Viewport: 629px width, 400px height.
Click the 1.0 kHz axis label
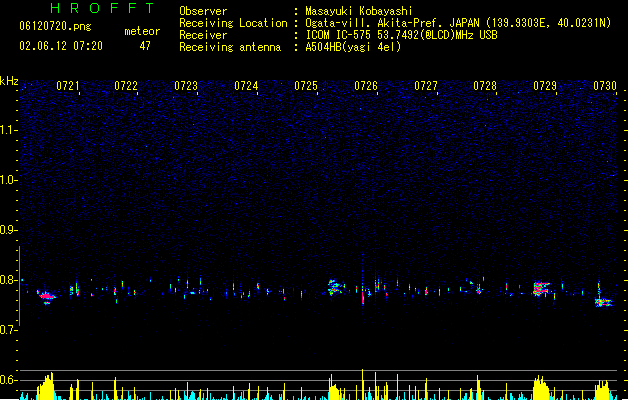tap(8, 180)
